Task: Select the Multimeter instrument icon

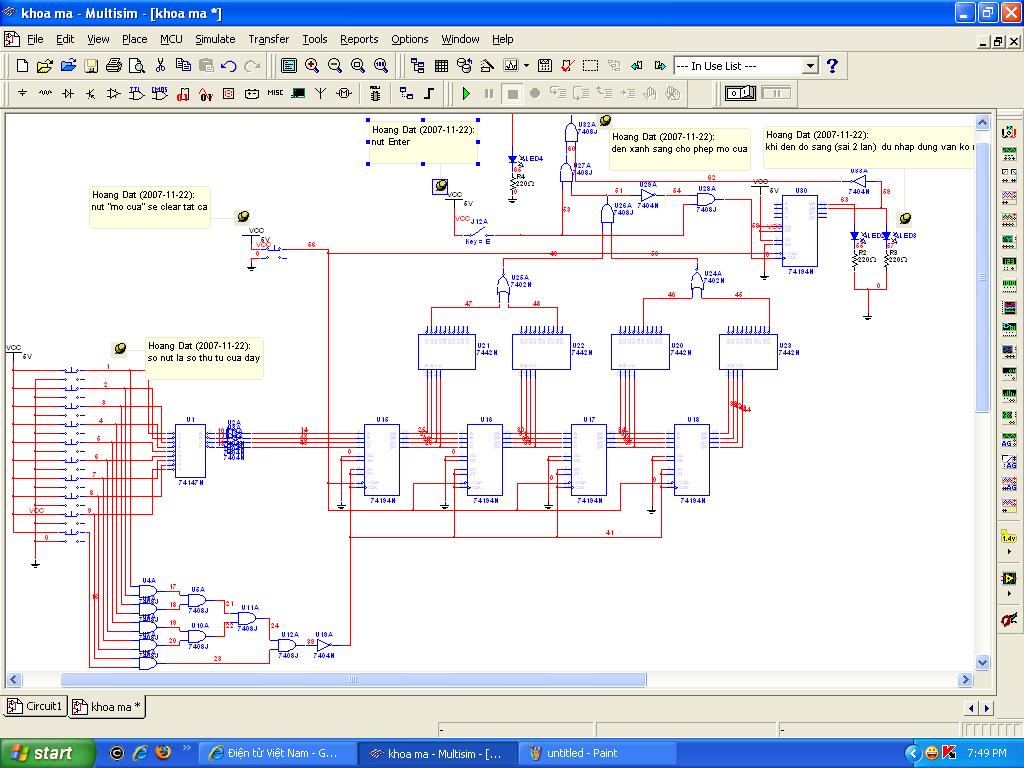Action: [1009, 133]
